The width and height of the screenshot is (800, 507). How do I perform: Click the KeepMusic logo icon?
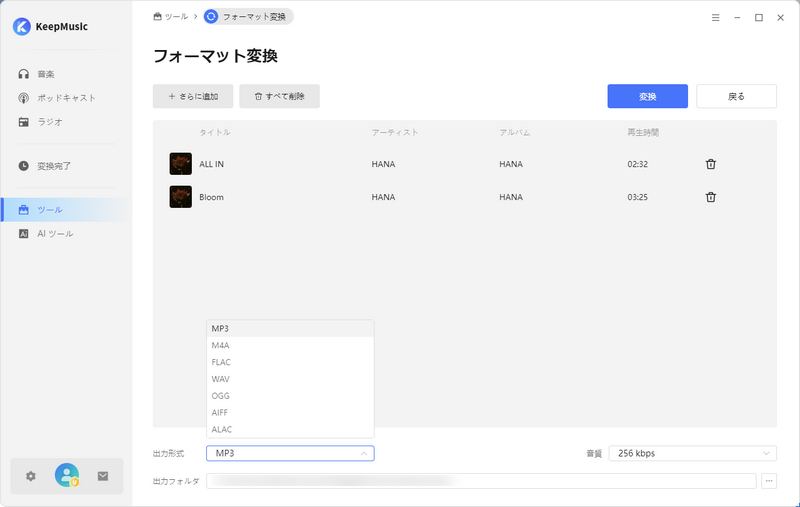coord(22,27)
